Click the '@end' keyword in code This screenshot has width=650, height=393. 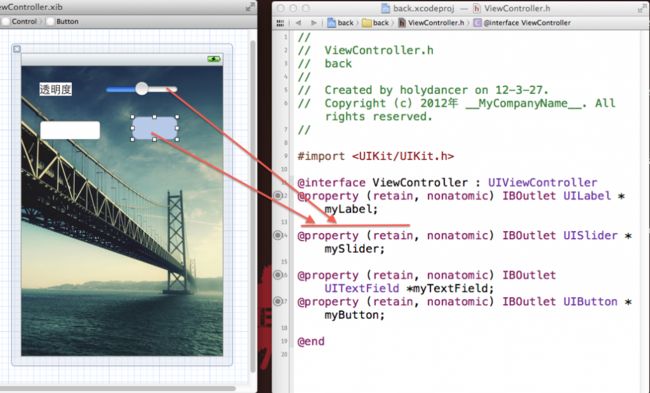tap(311, 342)
